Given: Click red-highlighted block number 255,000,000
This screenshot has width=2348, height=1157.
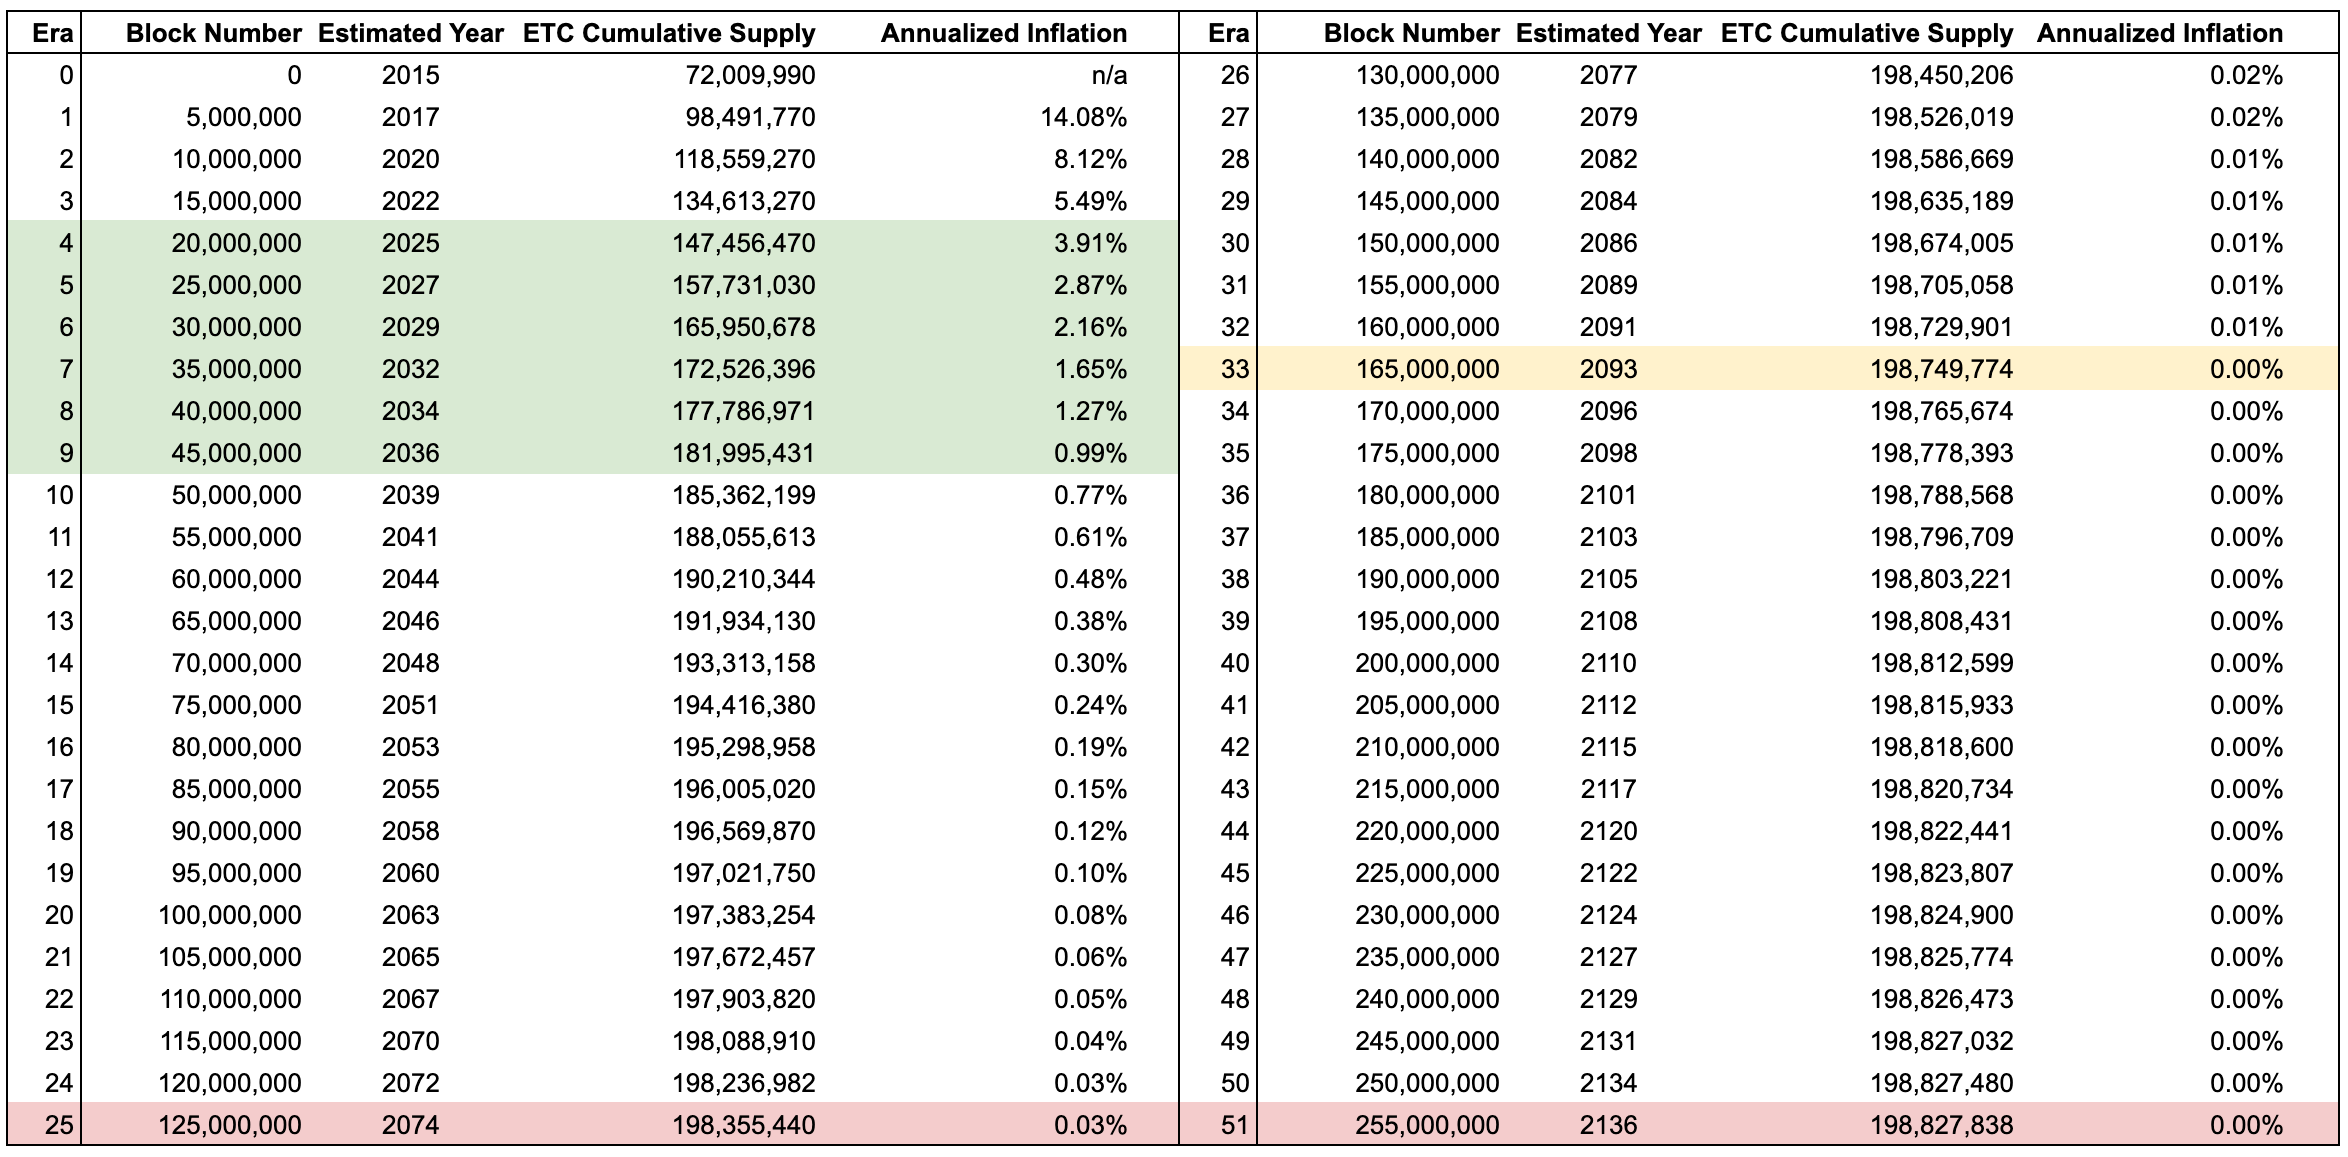Looking at the screenshot, I should point(1428,1125).
